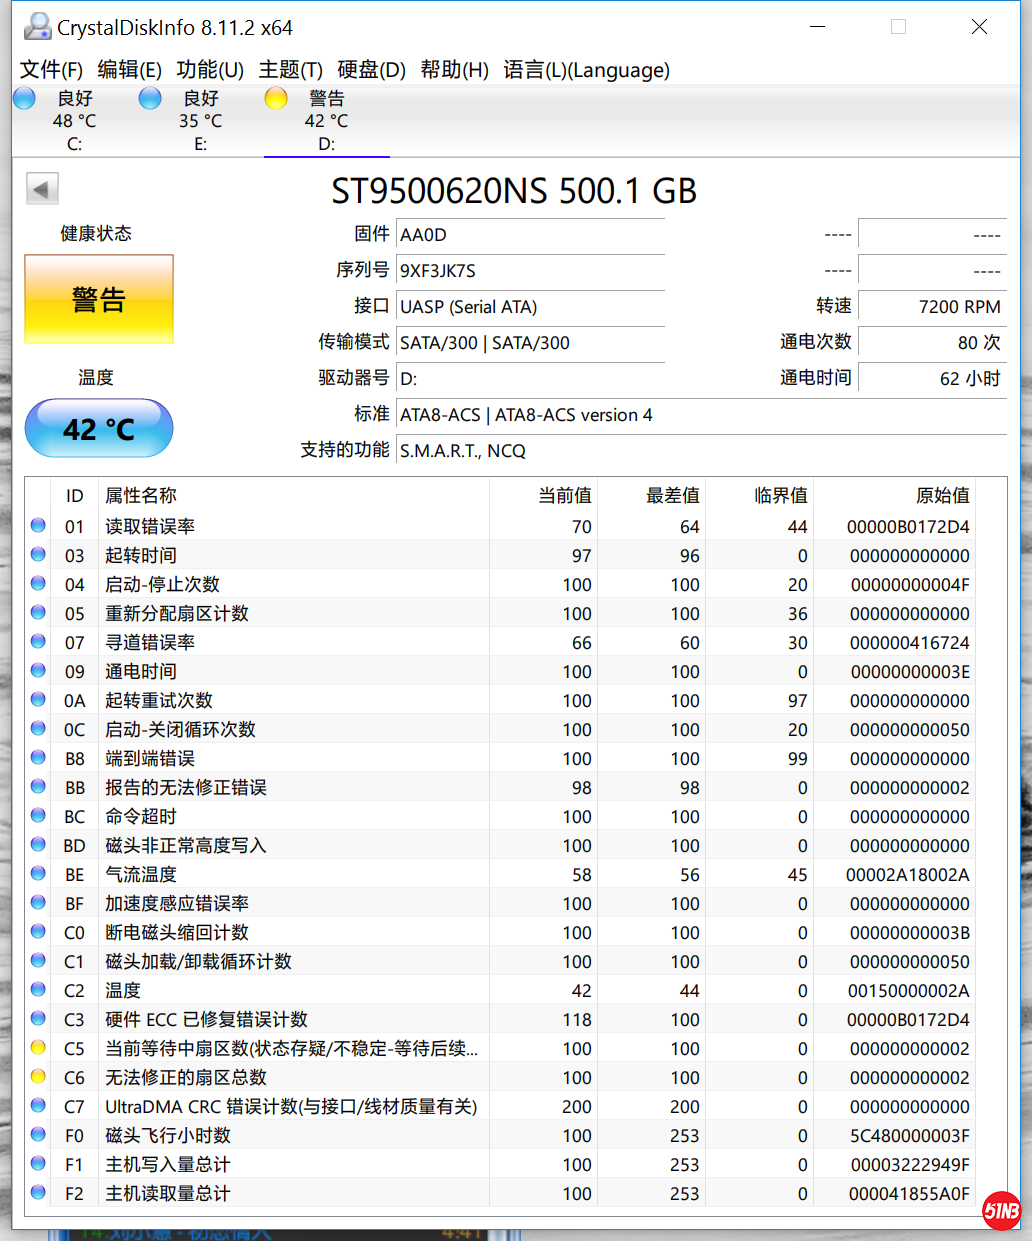The width and height of the screenshot is (1032, 1241).
Task: Select the yellow warning orb for drive D:
Action: (x=276, y=98)
